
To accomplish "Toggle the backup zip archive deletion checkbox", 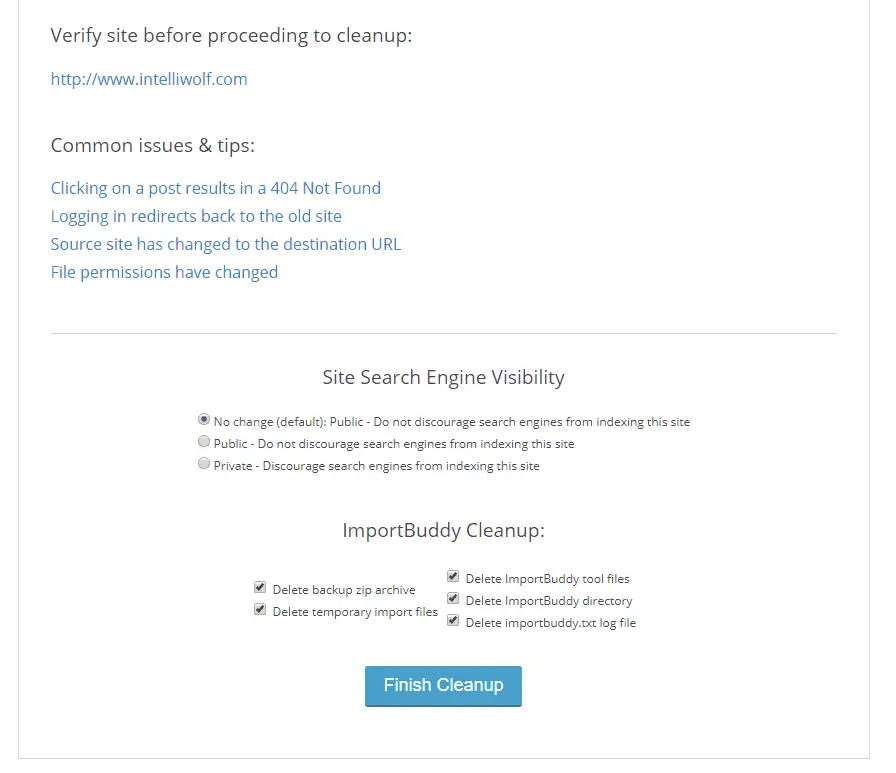I will pyautogui.click(x=260, y=587).
